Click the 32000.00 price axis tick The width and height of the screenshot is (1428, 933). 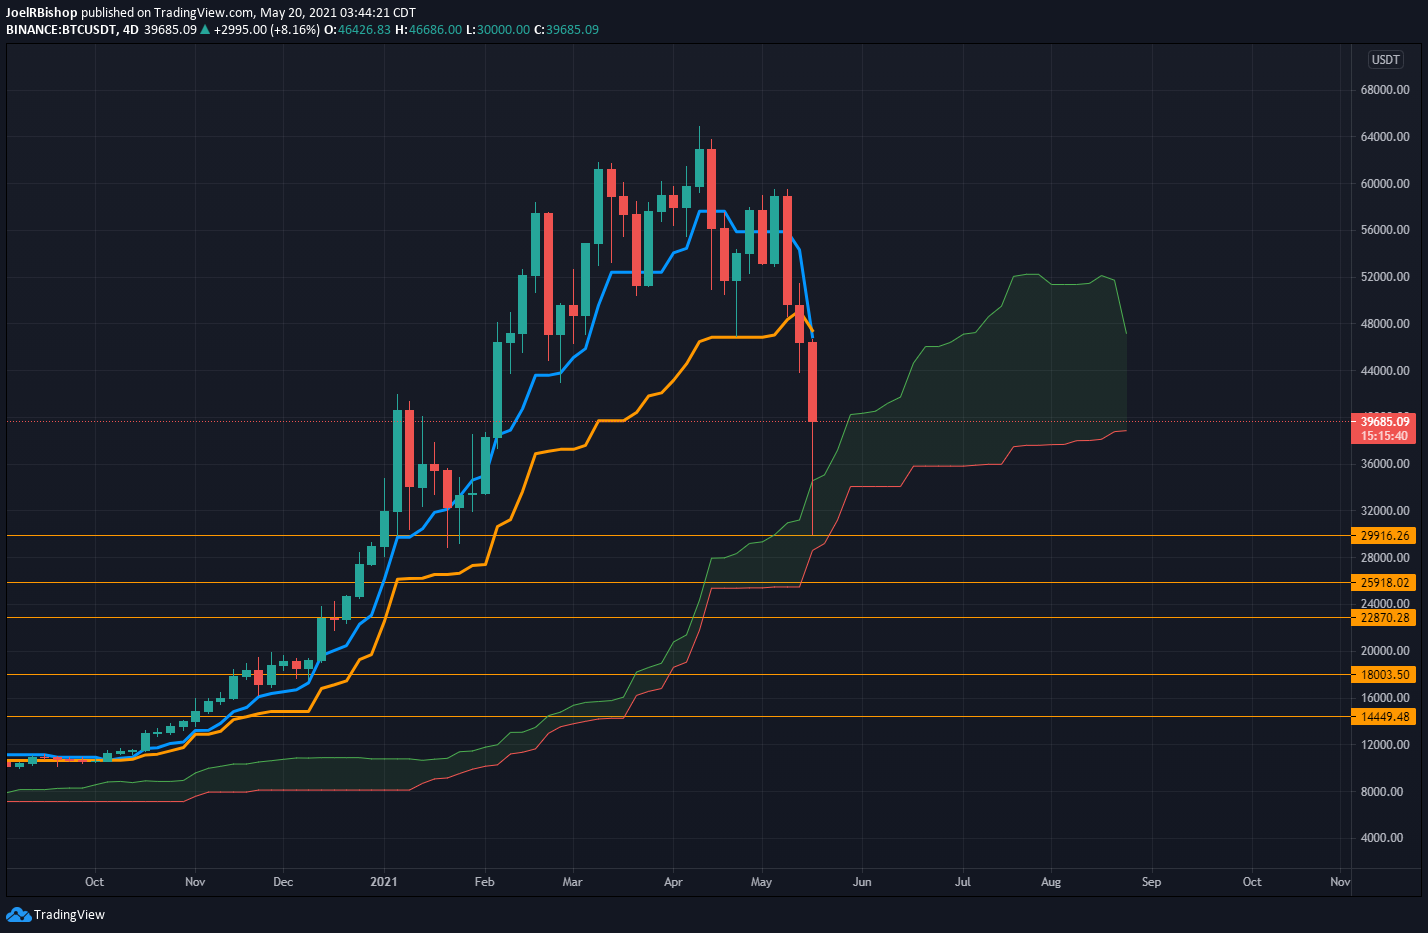click(1385, 511)
